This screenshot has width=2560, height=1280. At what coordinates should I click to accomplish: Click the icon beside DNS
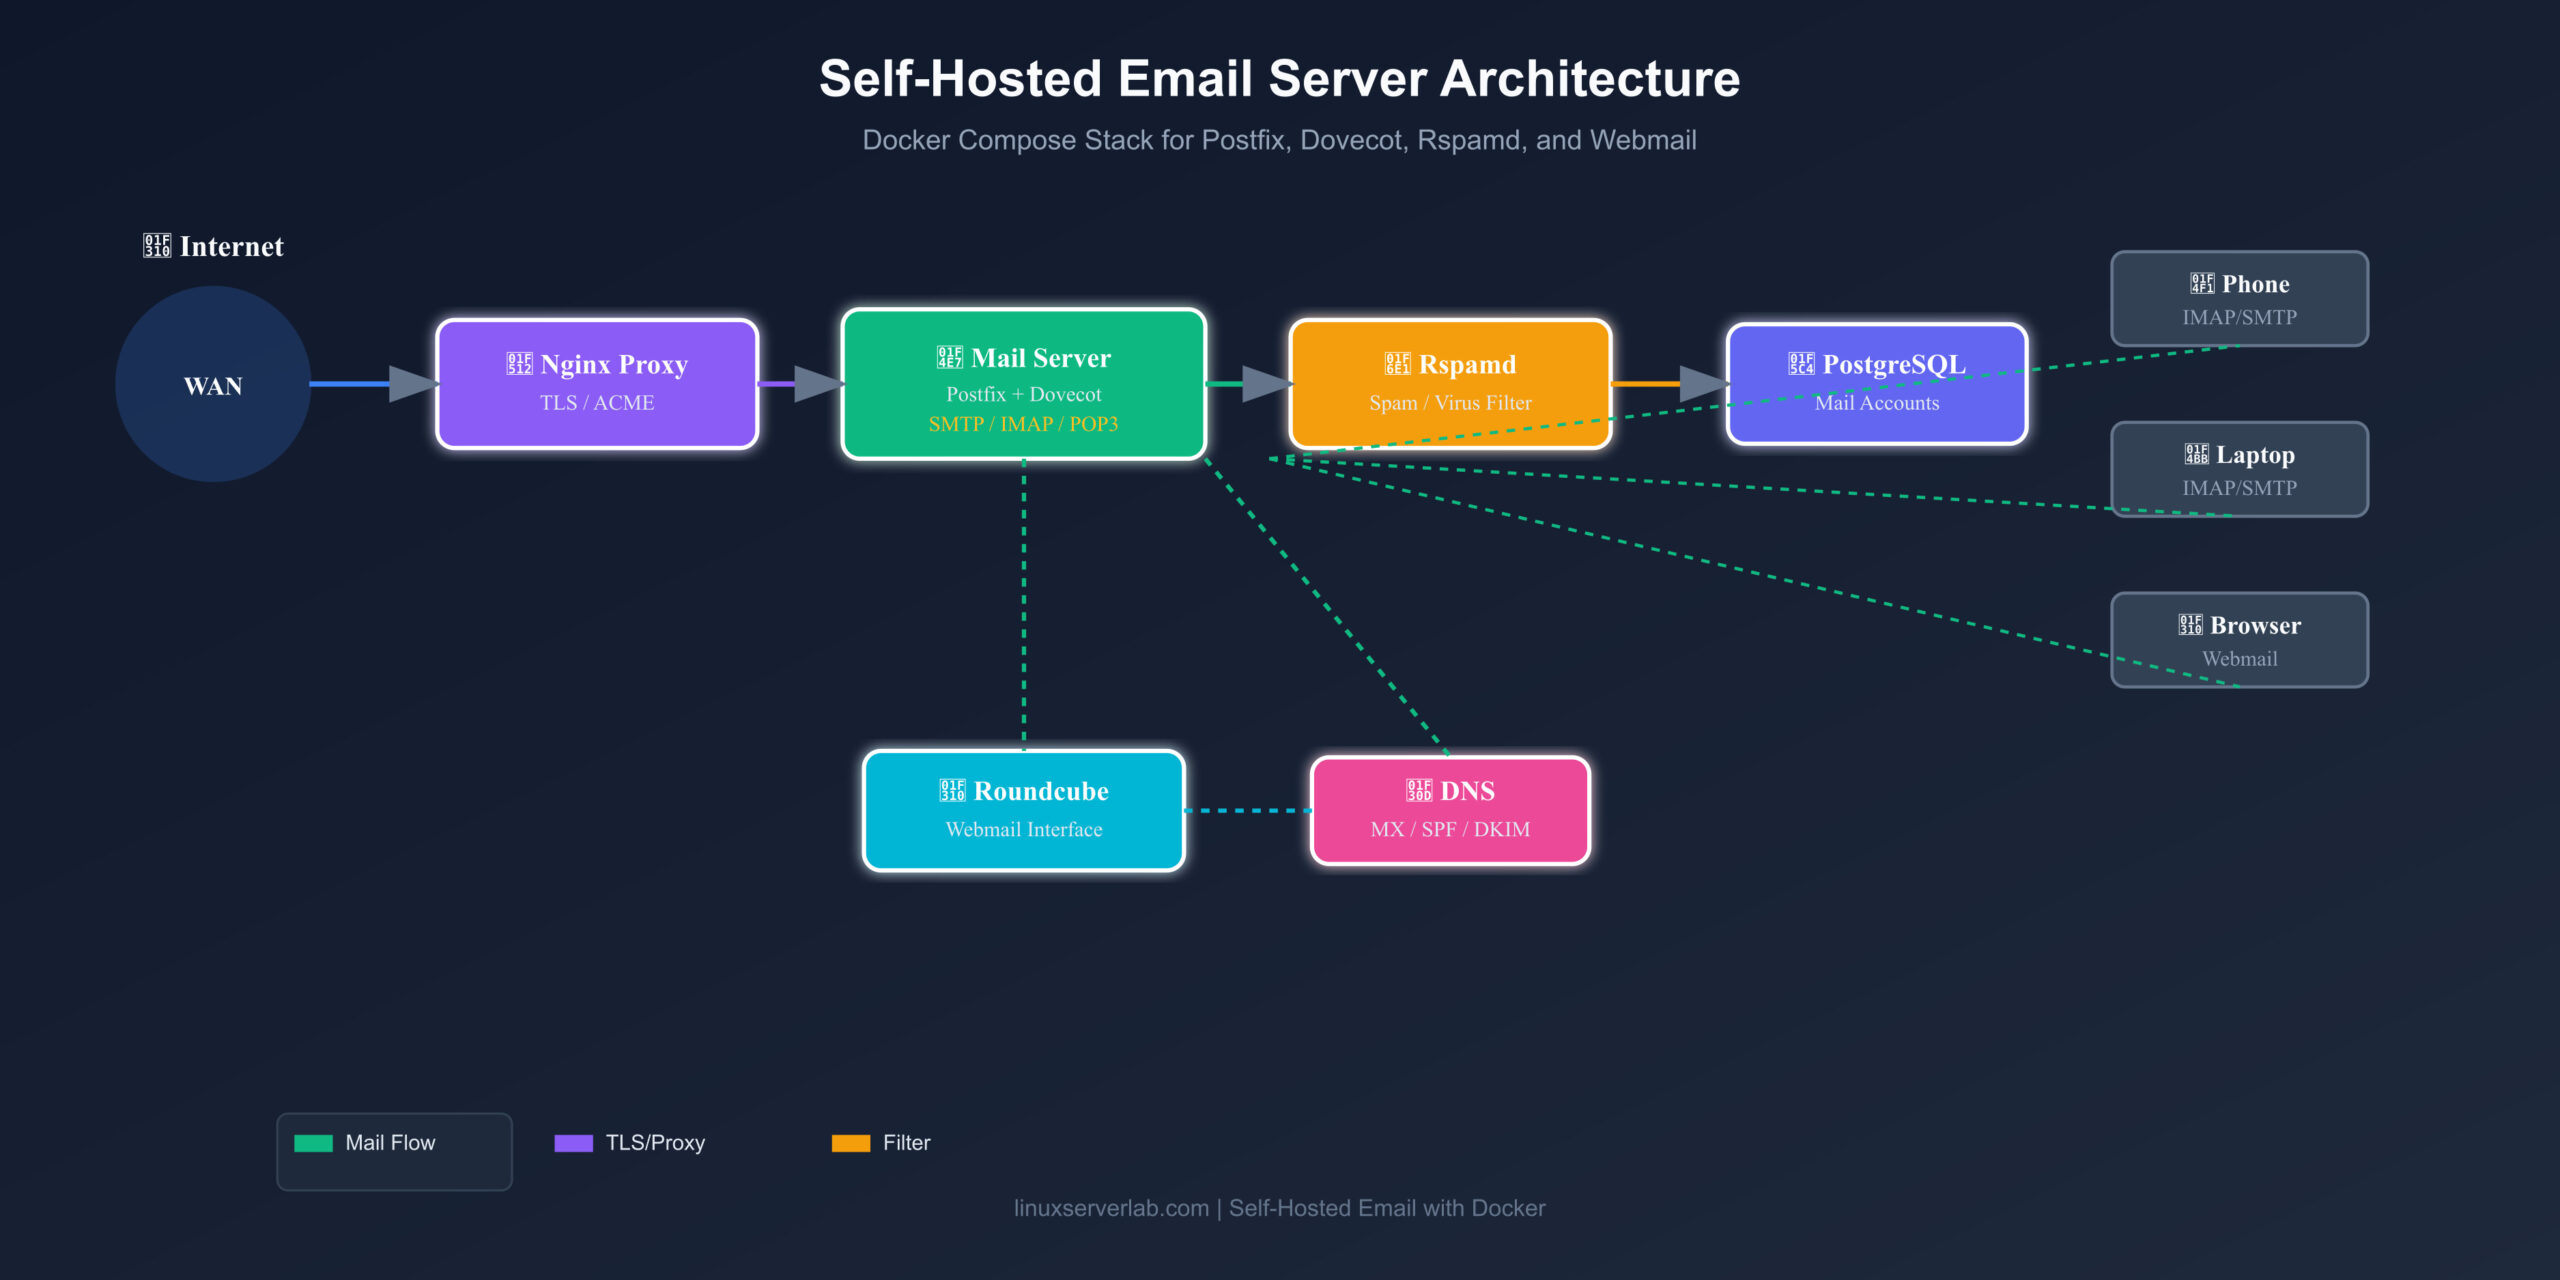[1419, 791]
